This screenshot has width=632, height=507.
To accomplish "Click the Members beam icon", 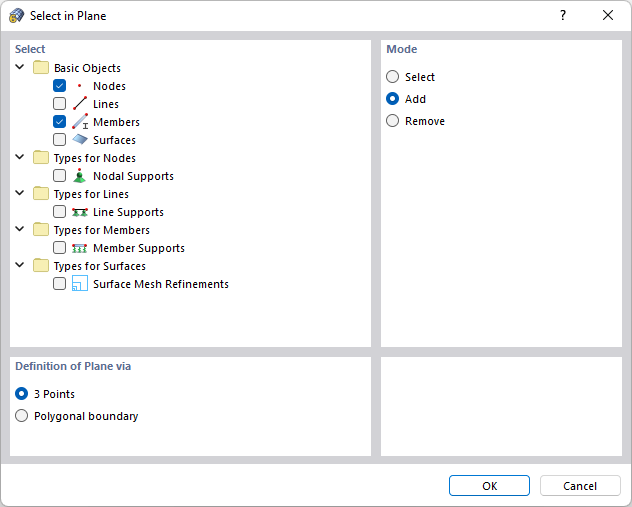I will pos(80,122).
